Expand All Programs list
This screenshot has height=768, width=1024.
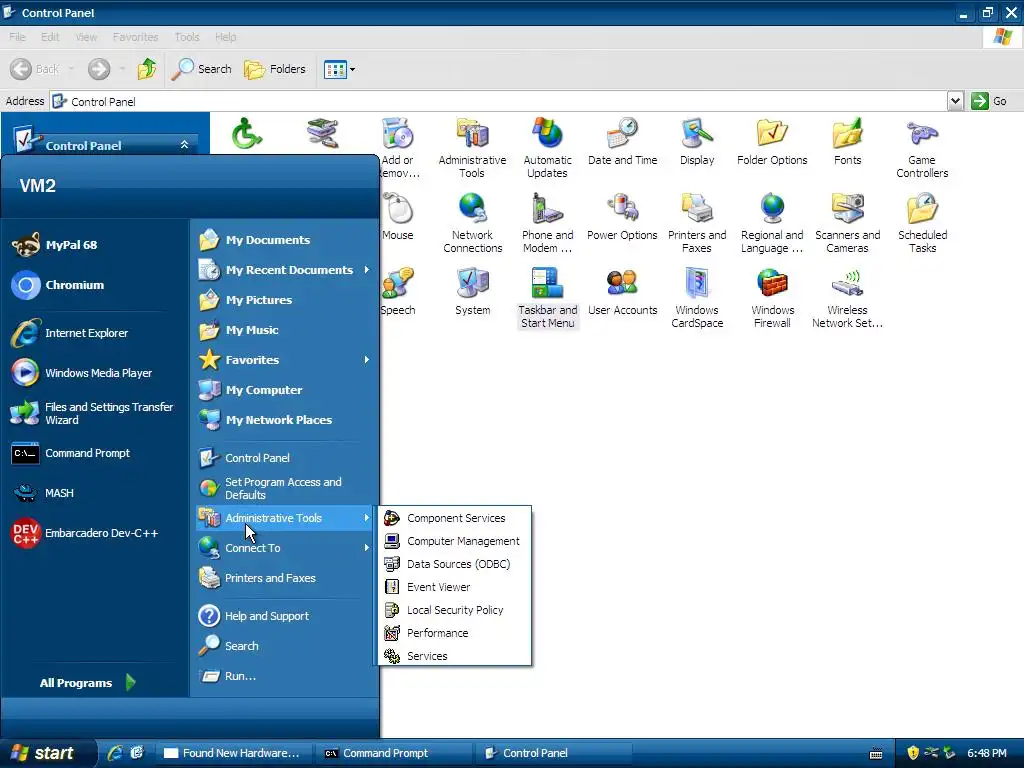click(x=88, y=682)
